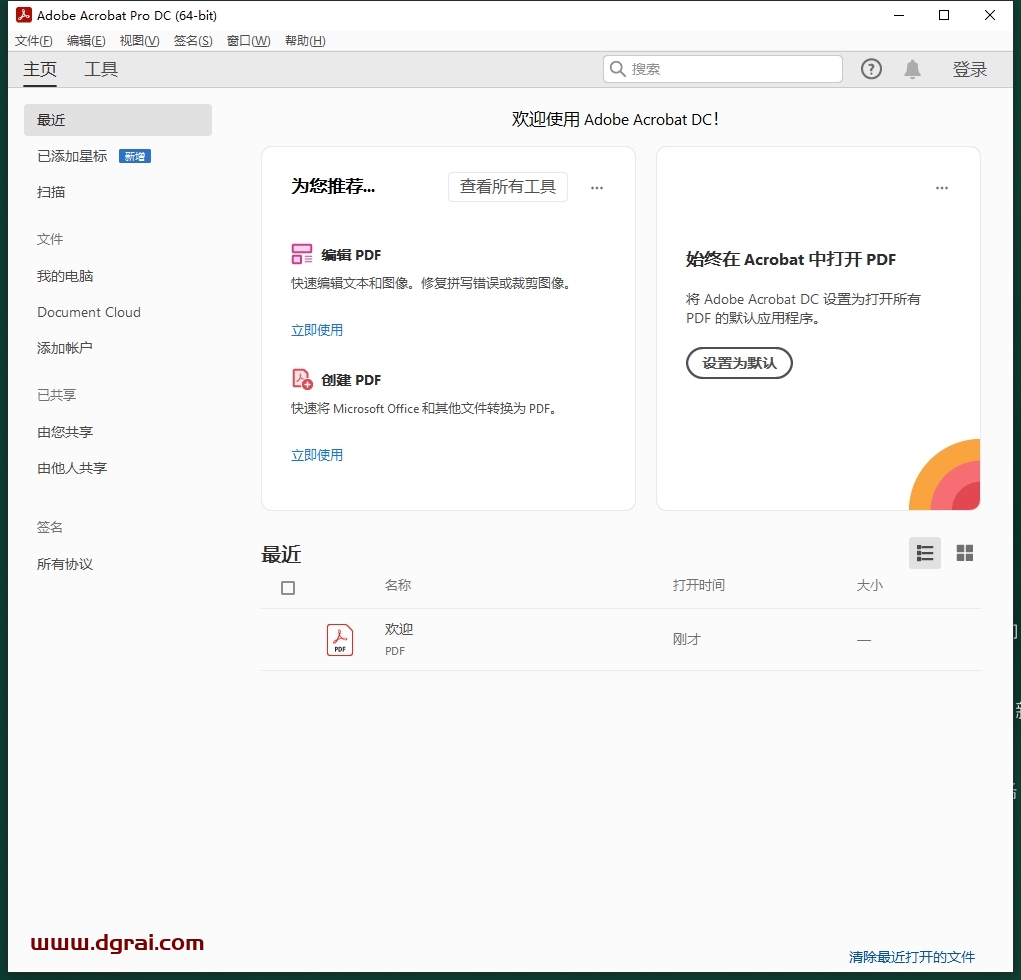
Task: Click the 设置为默认 button
Action: coord(739,363)
